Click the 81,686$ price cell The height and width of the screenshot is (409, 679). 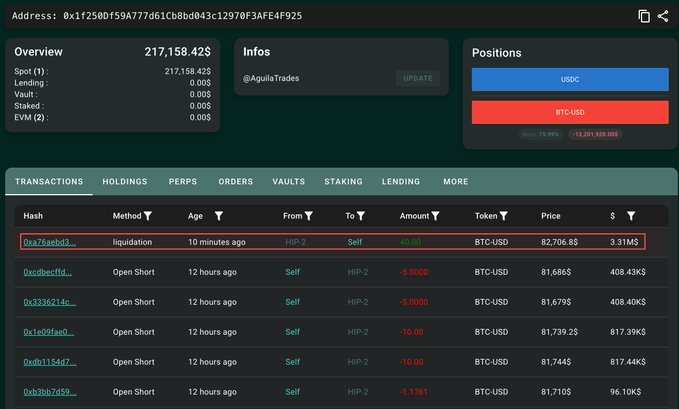point(556,272)
